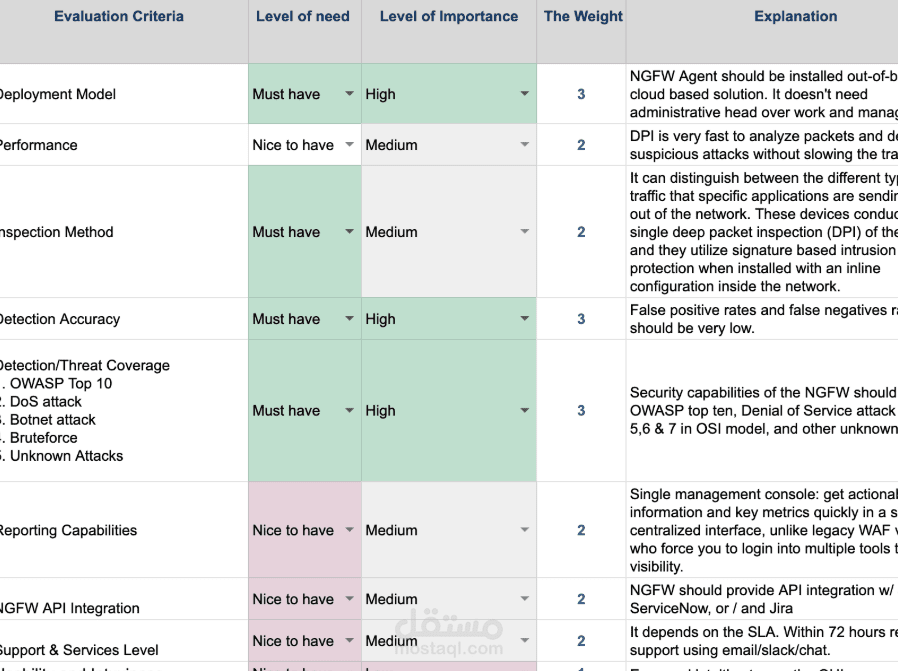Select the Reporting Capabilities criteria cell
898x671 pixels.
coord(68,530)
